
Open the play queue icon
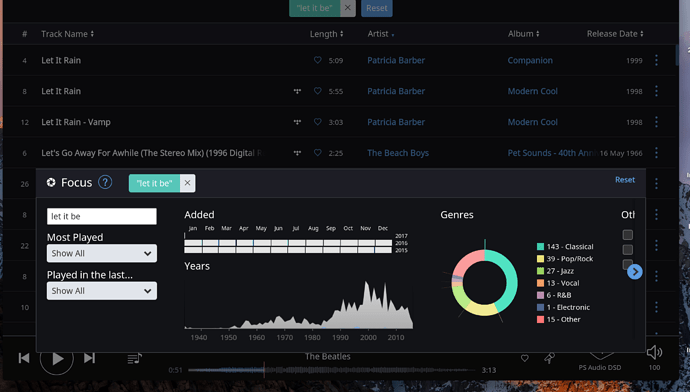tap(134, 359)
